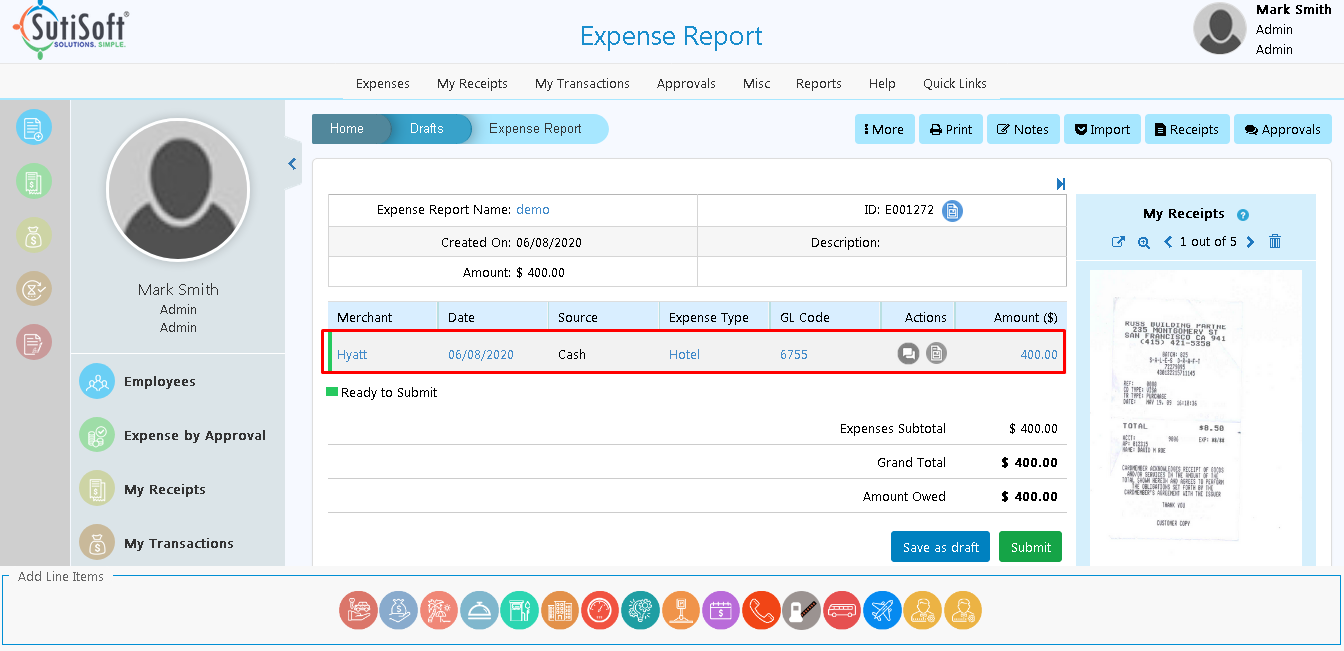
Task: Click the Hyatt merchant link
Action: pos(352,355)
